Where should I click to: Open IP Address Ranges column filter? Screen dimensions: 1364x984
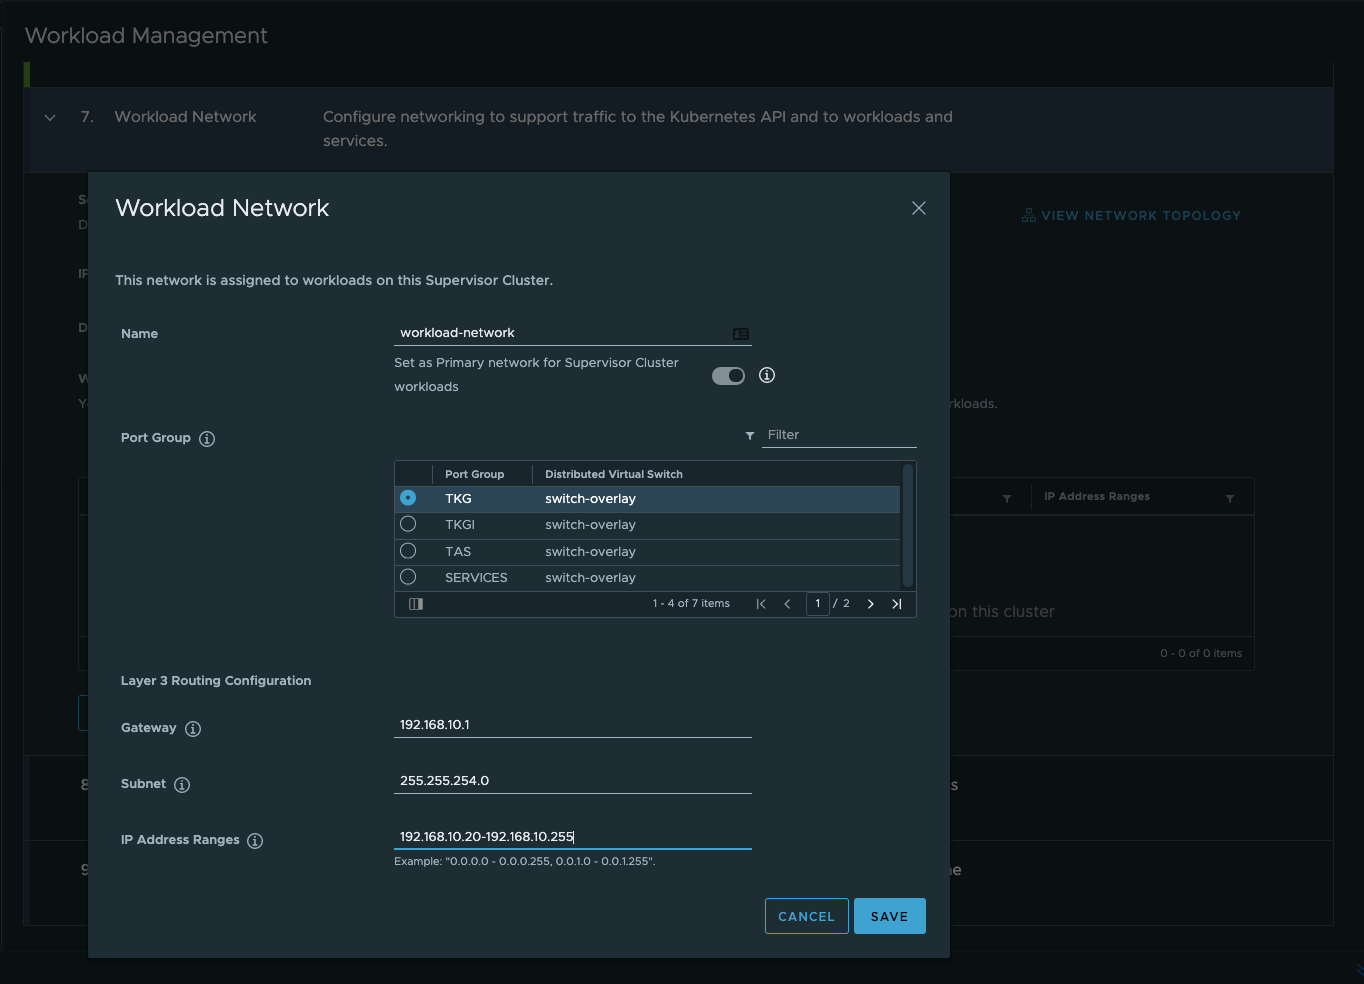(1229, 498)
